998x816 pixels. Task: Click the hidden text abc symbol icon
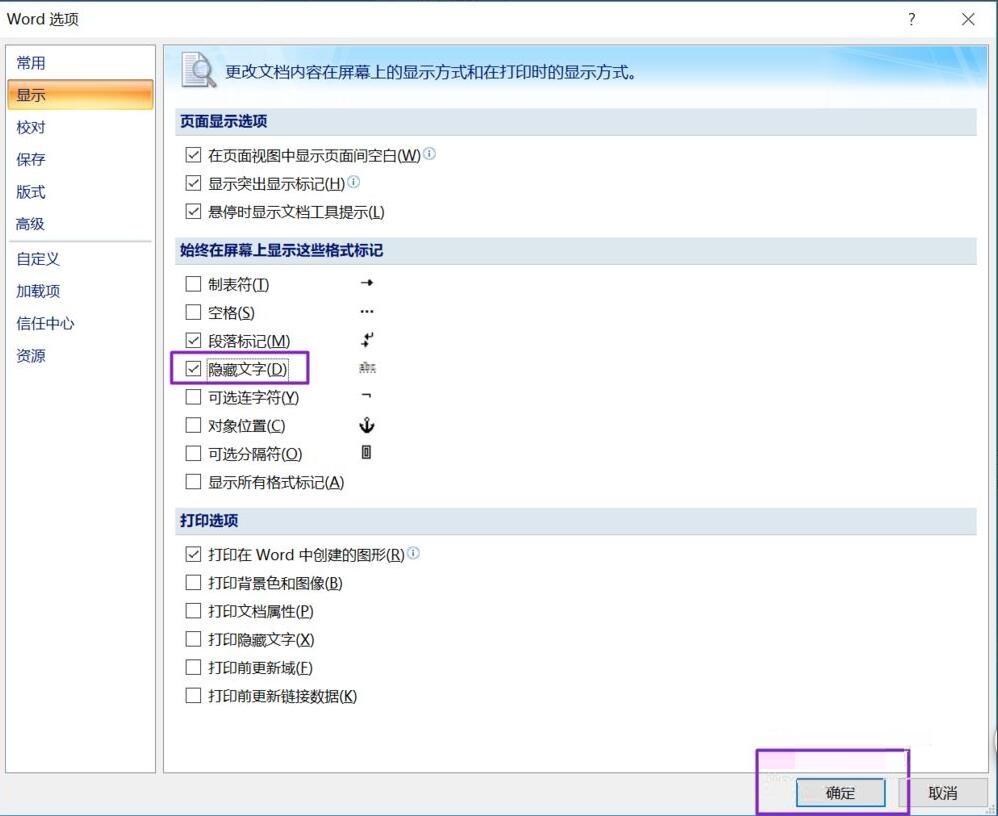coord(367,368)
